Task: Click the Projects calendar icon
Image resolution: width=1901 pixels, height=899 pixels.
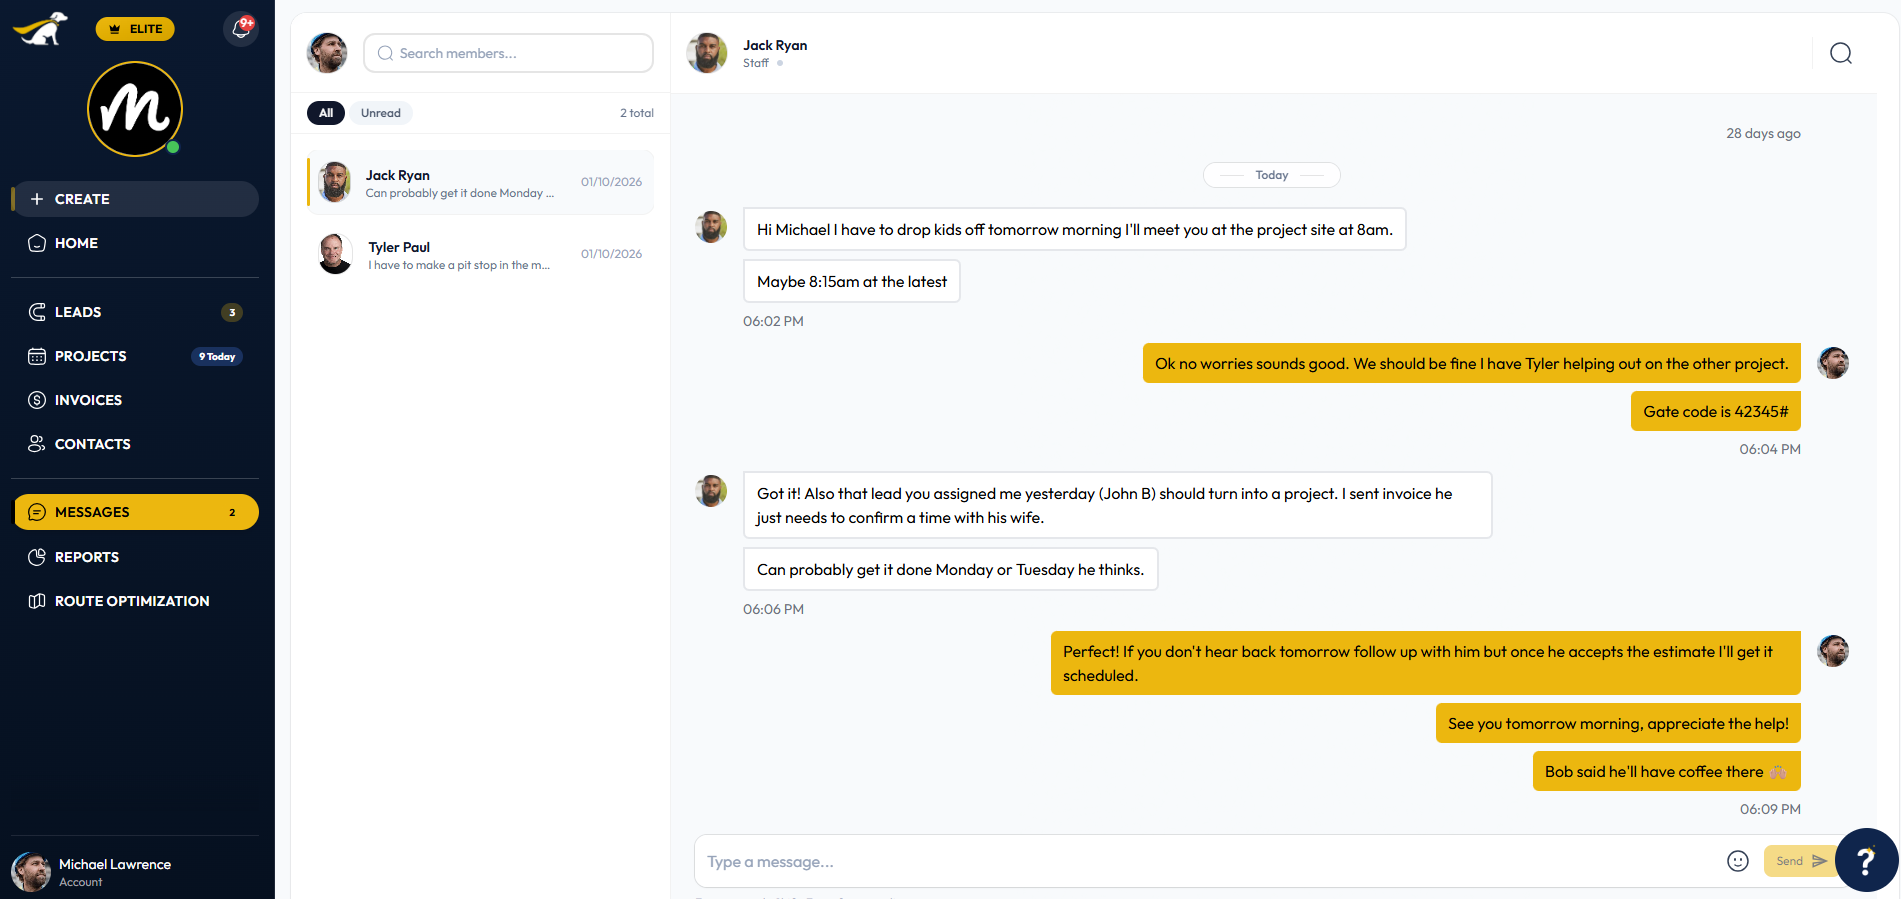Action: [x=37, y=356]
